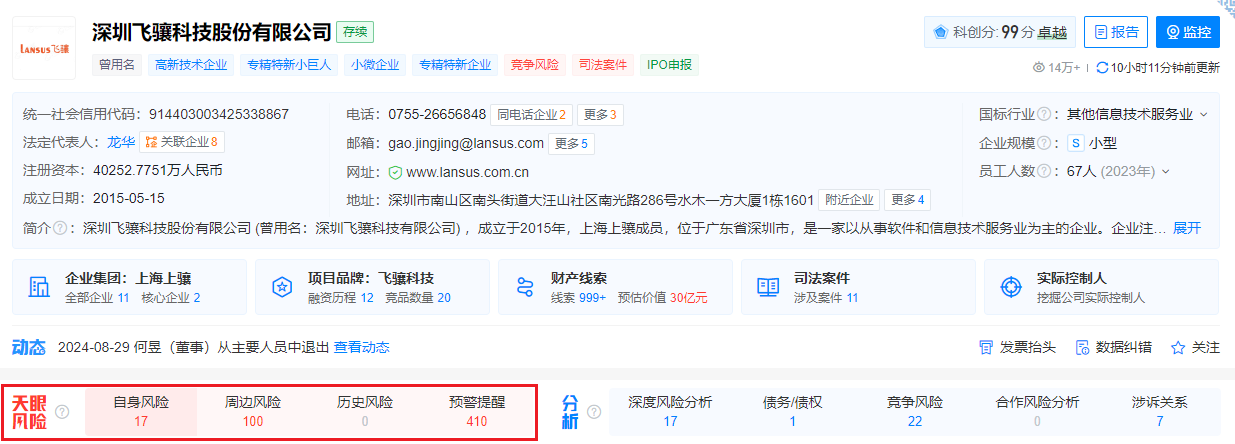Click the 企业集团 building icon
This screenshot has height=444, width=1235.
click(40, 287)
